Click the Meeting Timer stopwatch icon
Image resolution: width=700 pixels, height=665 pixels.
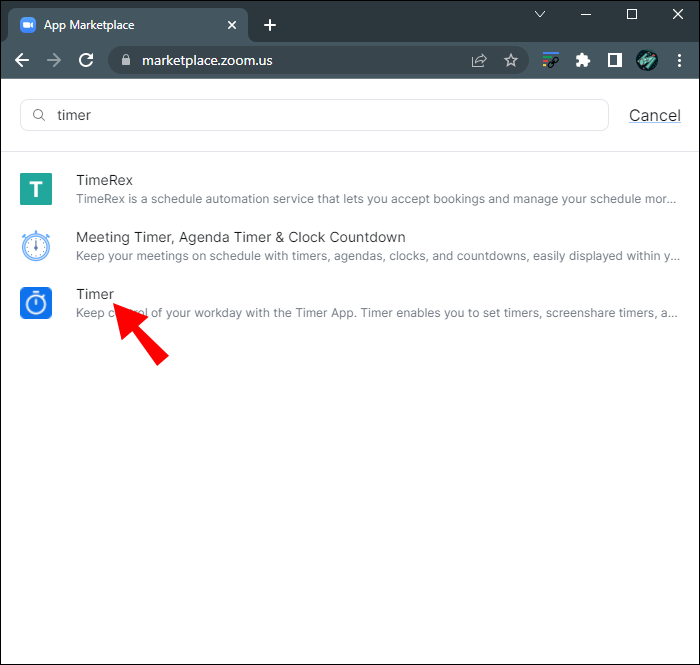coord(36,246)
